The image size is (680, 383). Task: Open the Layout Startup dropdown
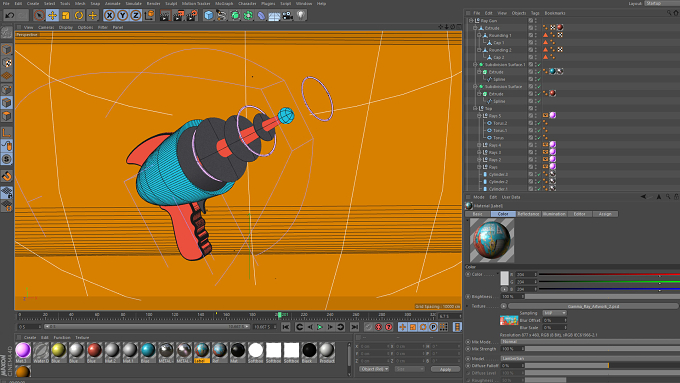coord(661,3)
